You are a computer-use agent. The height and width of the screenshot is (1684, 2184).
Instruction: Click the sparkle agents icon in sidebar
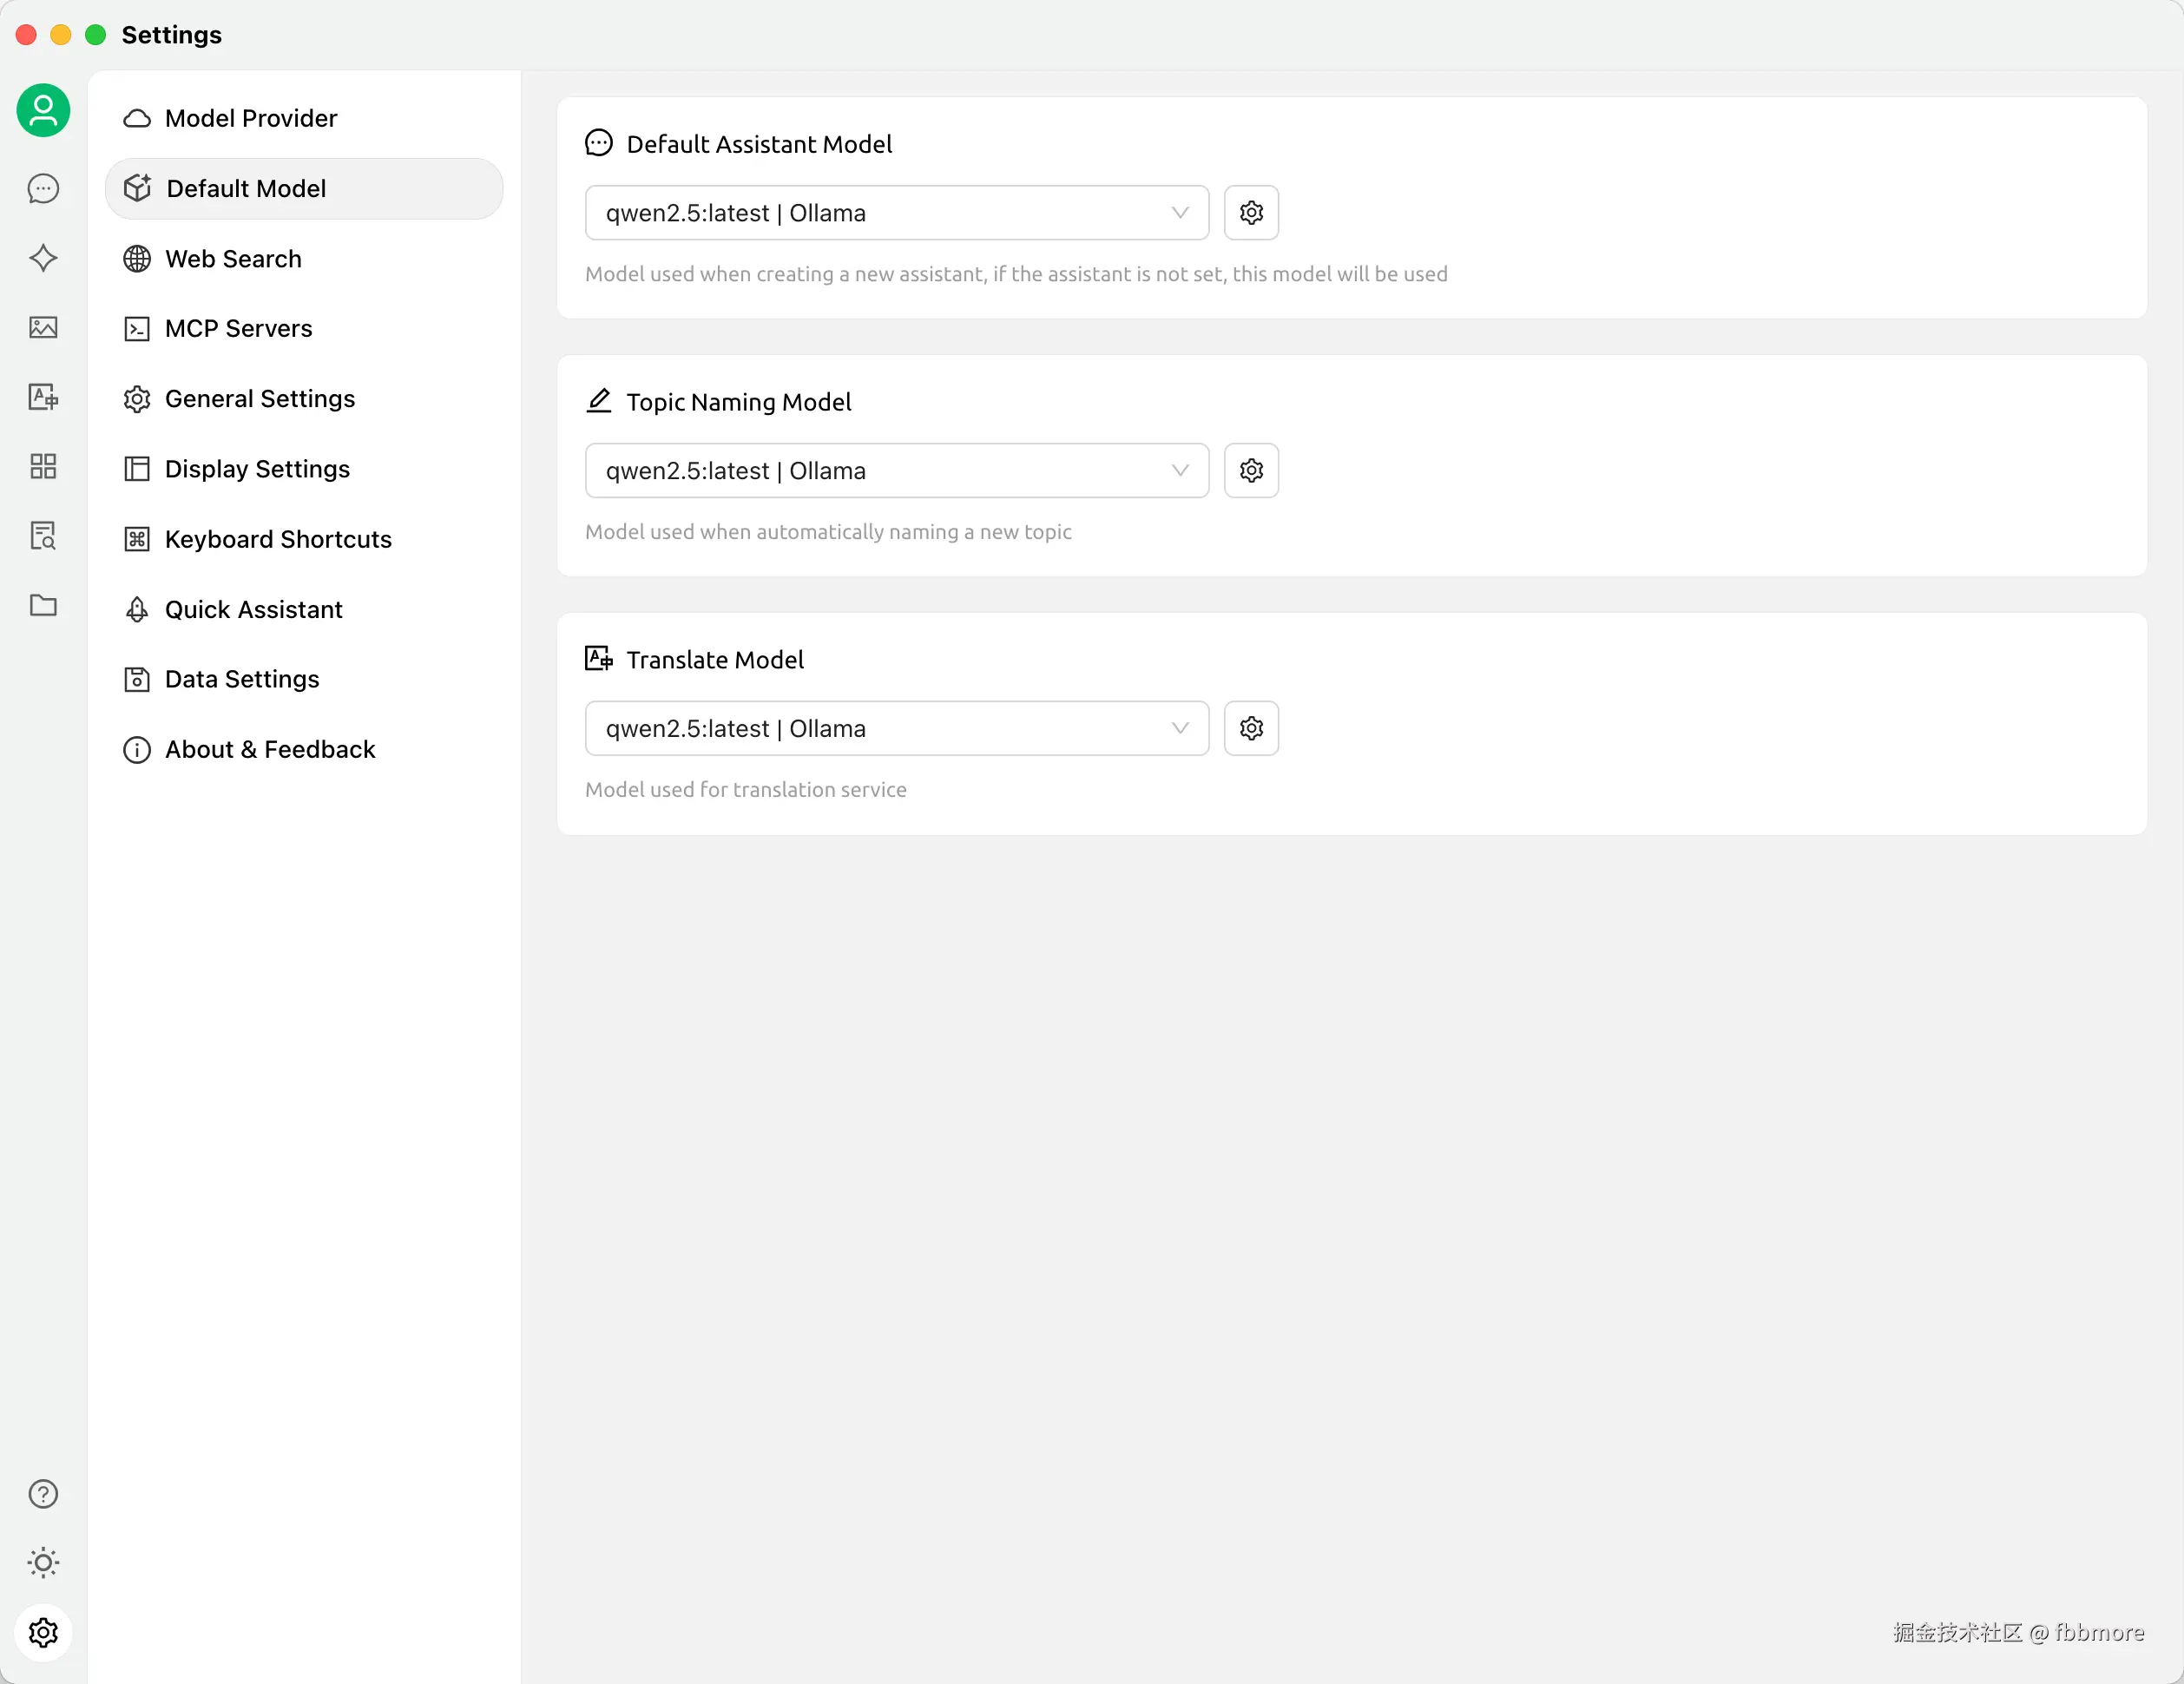[43, 258]
